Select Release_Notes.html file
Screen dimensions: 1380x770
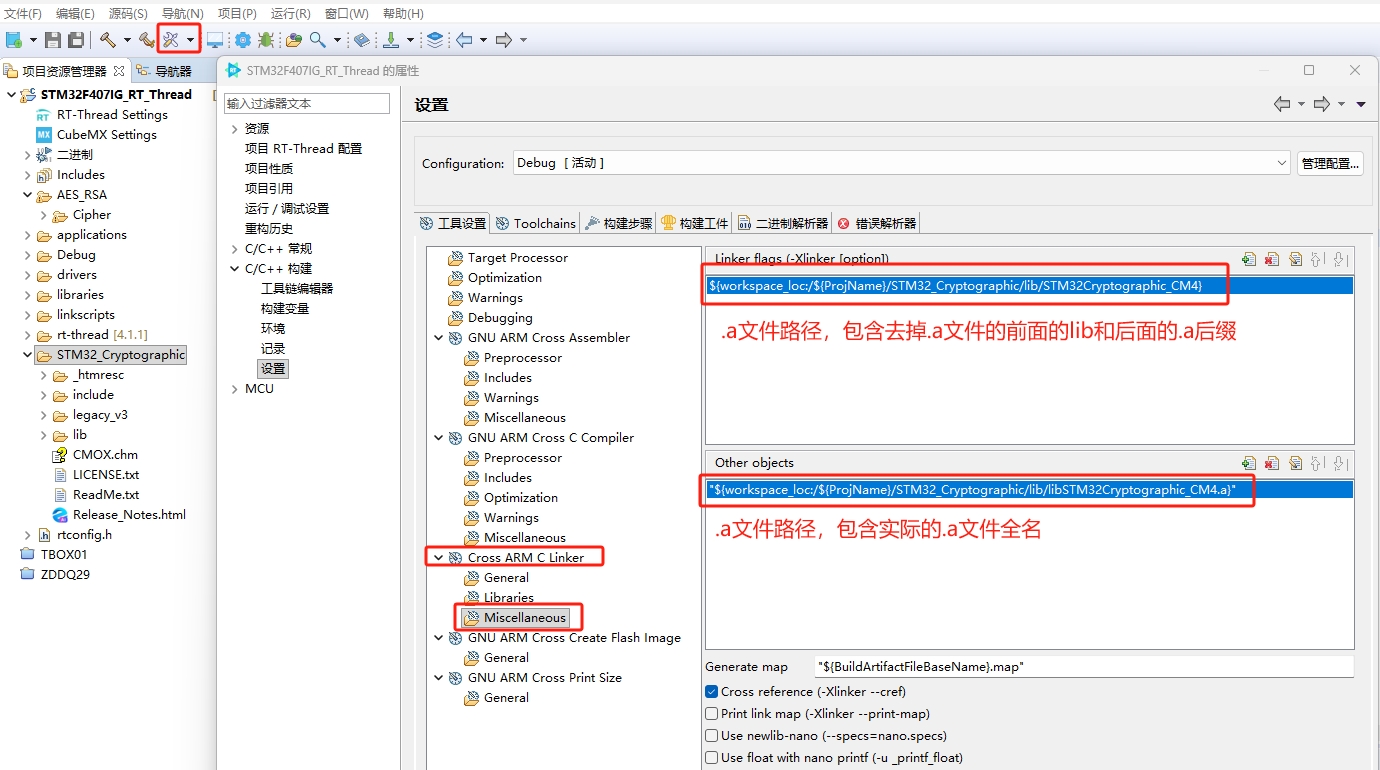click(129, 515)
